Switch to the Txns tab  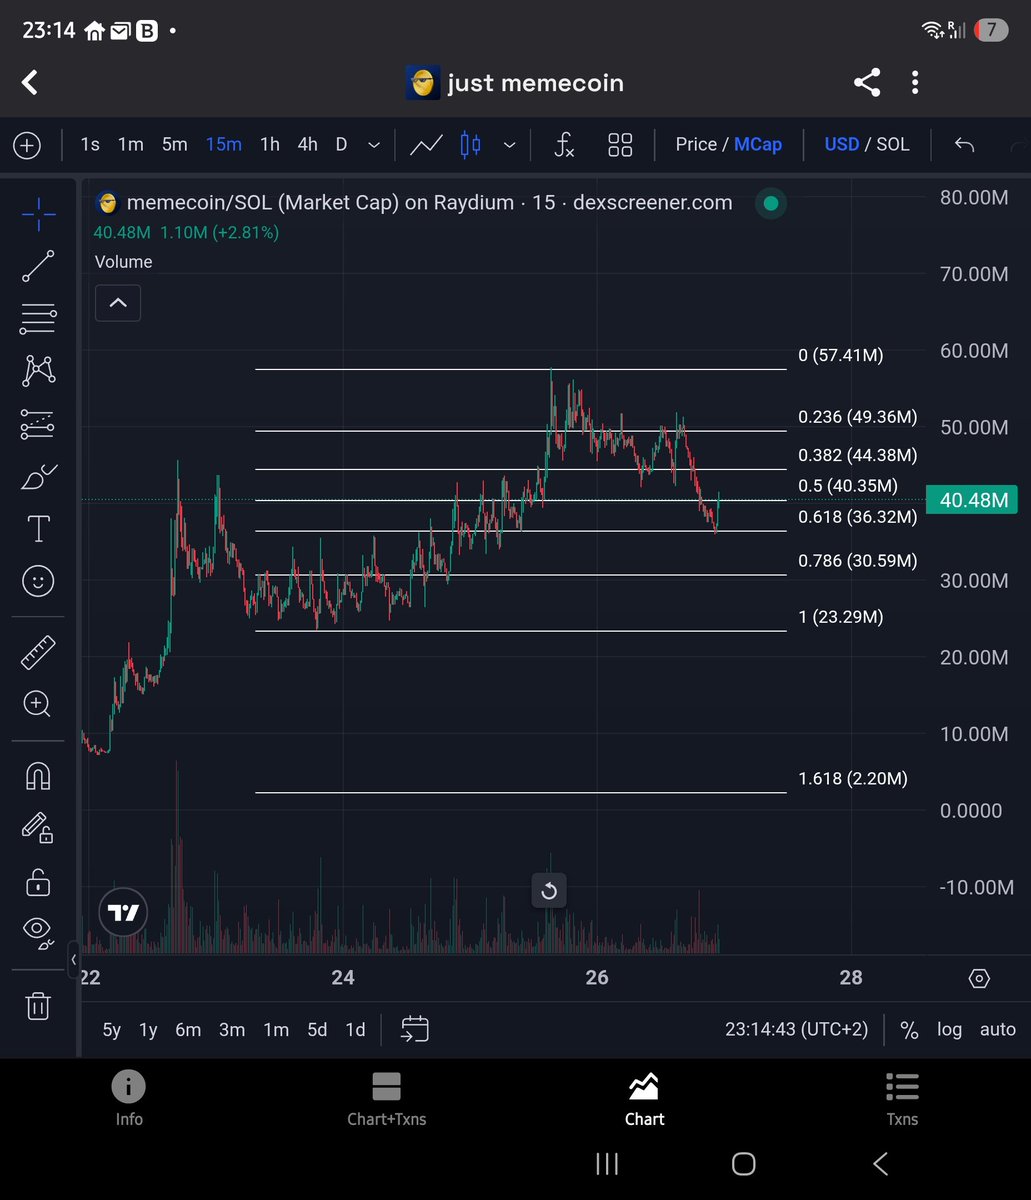coord(901,1097)
